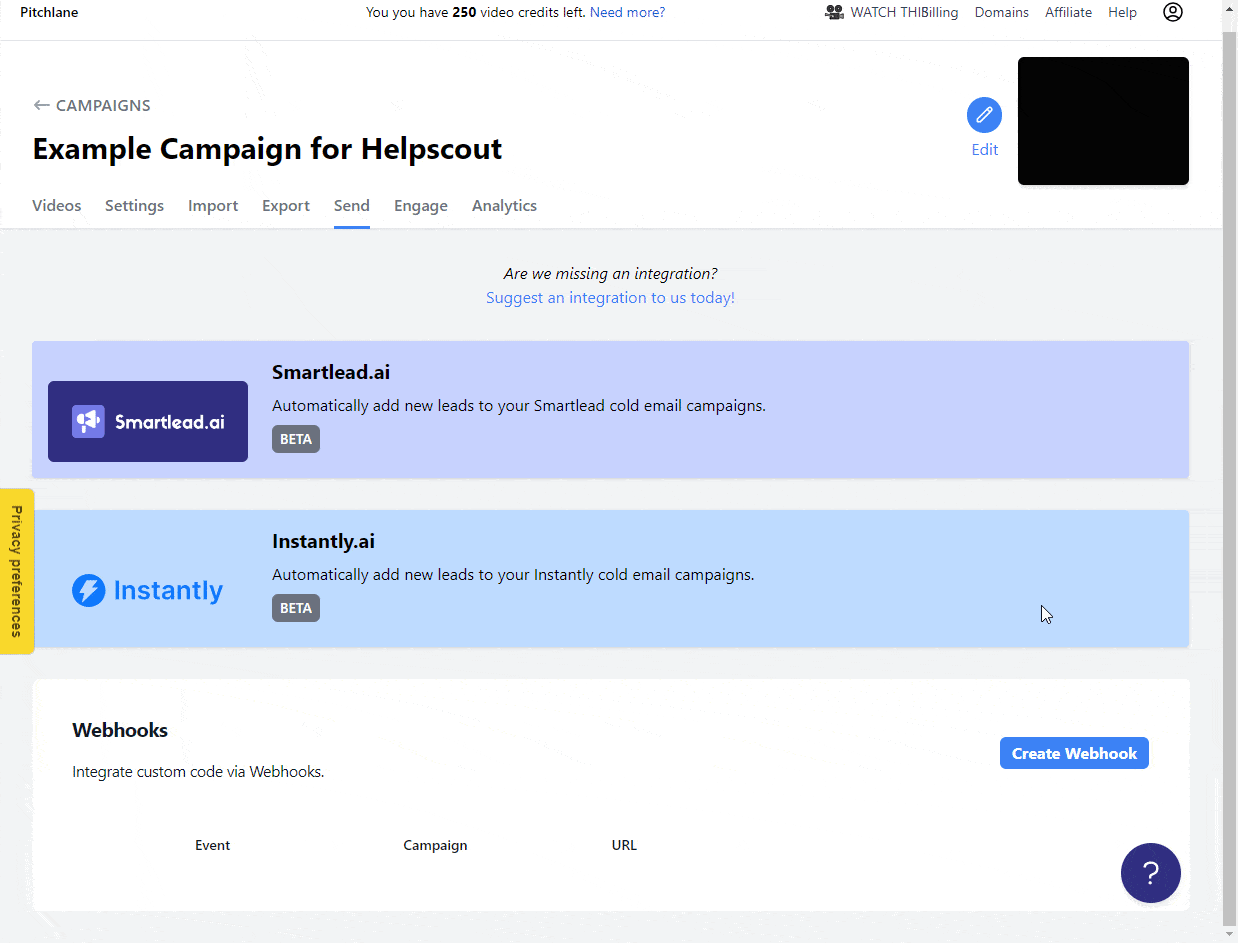Switch to the Settings tab

(x=134, y=205)
